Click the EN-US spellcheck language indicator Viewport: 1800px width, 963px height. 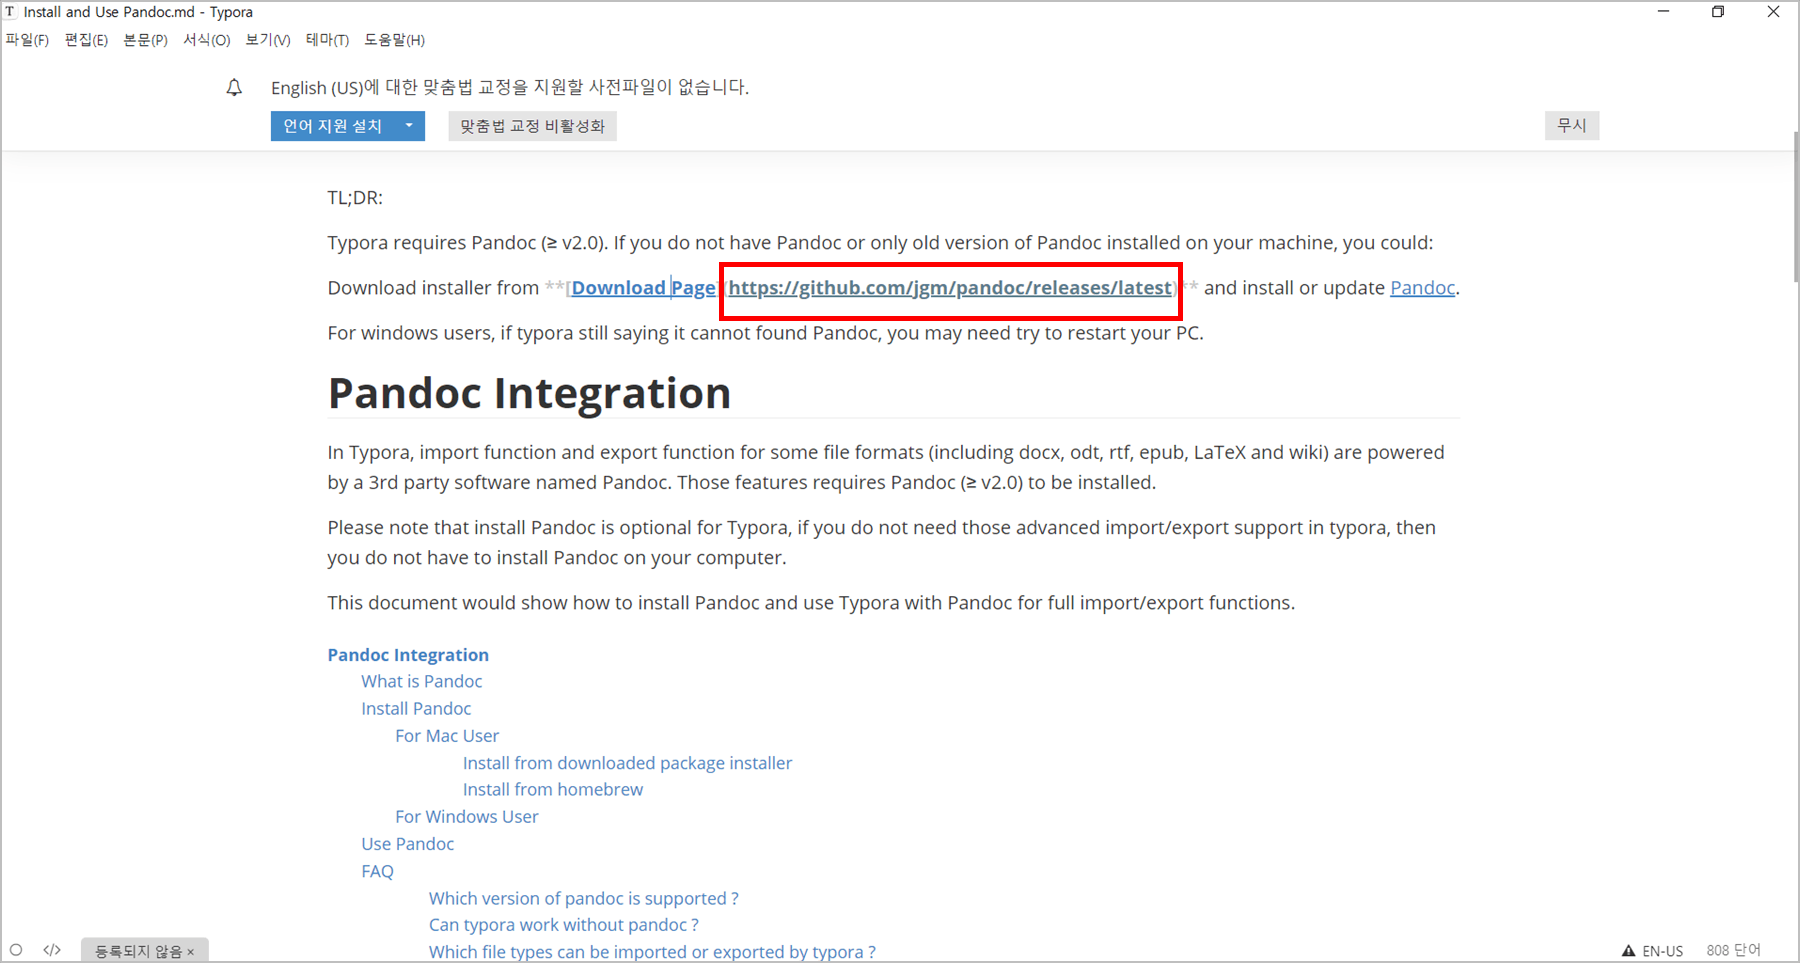point(1662,951)
